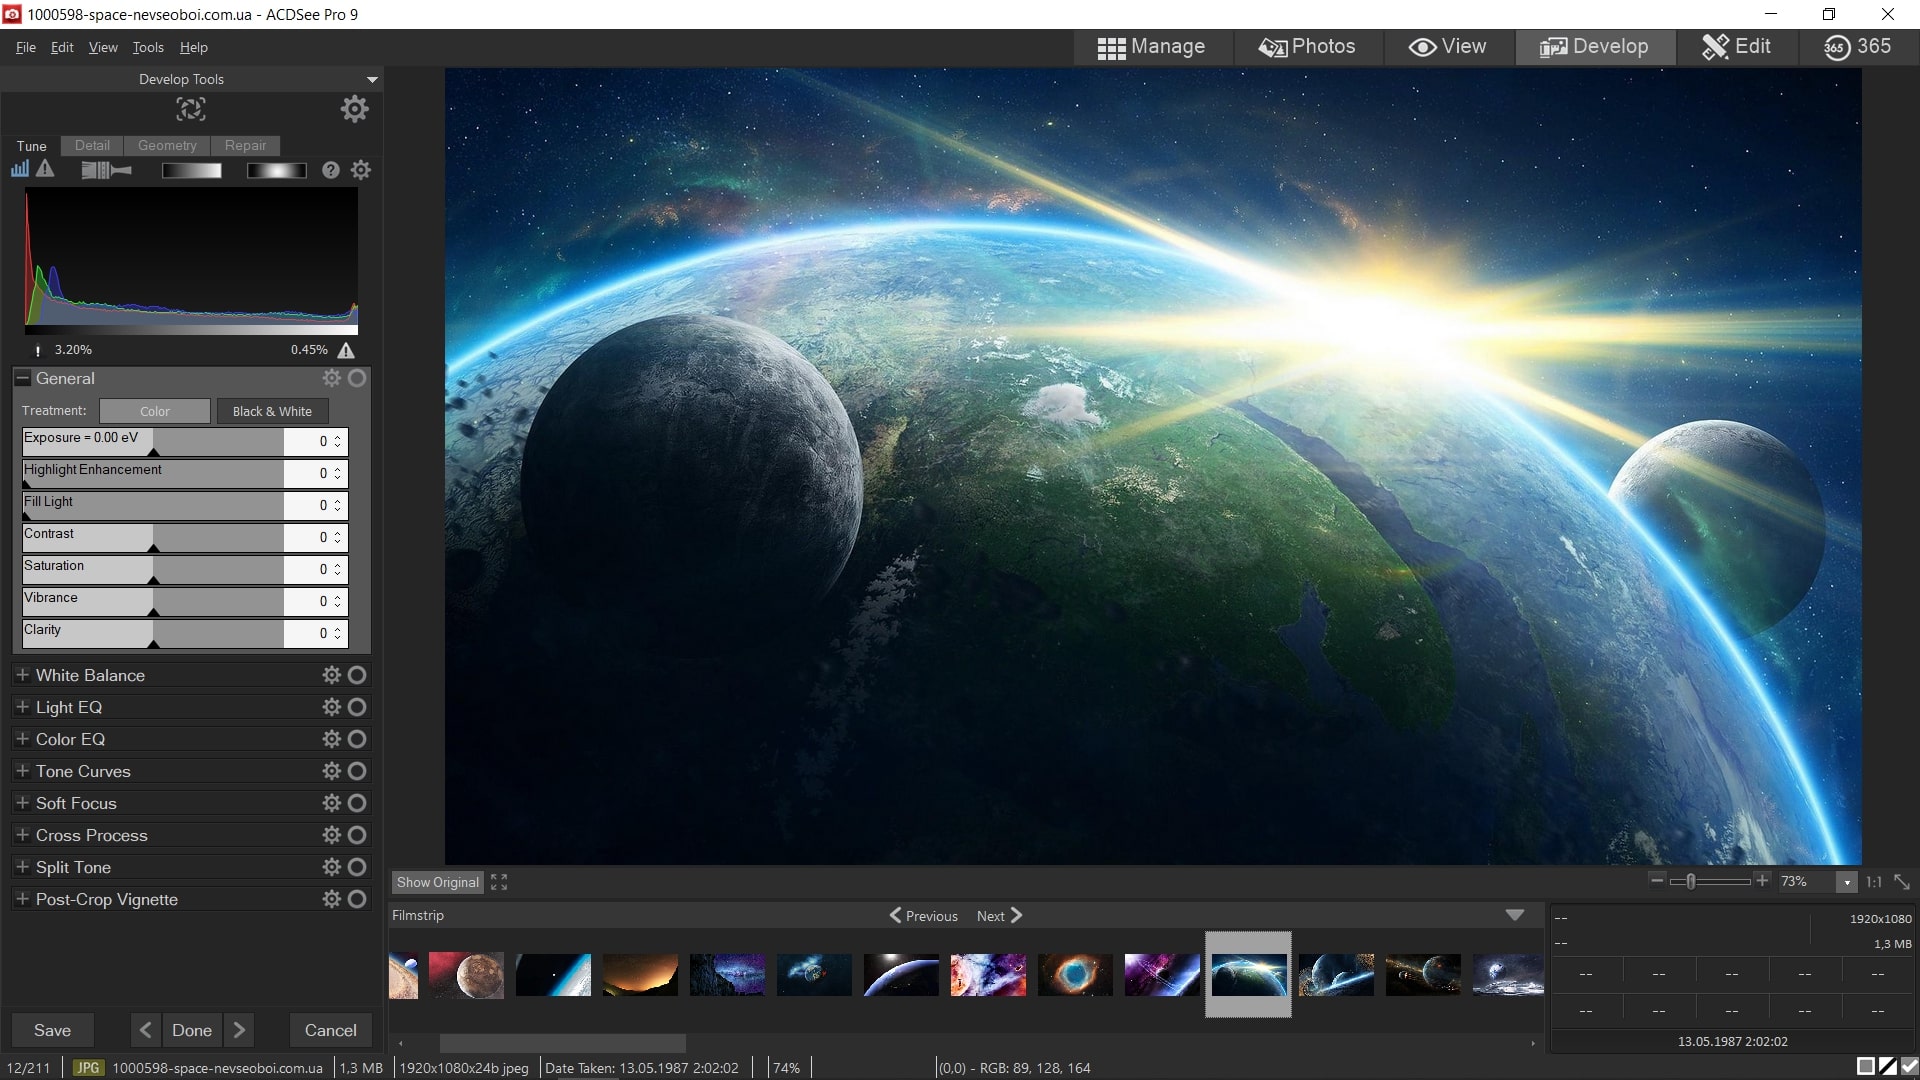Select the Develop Brush tool

(106, 170)
